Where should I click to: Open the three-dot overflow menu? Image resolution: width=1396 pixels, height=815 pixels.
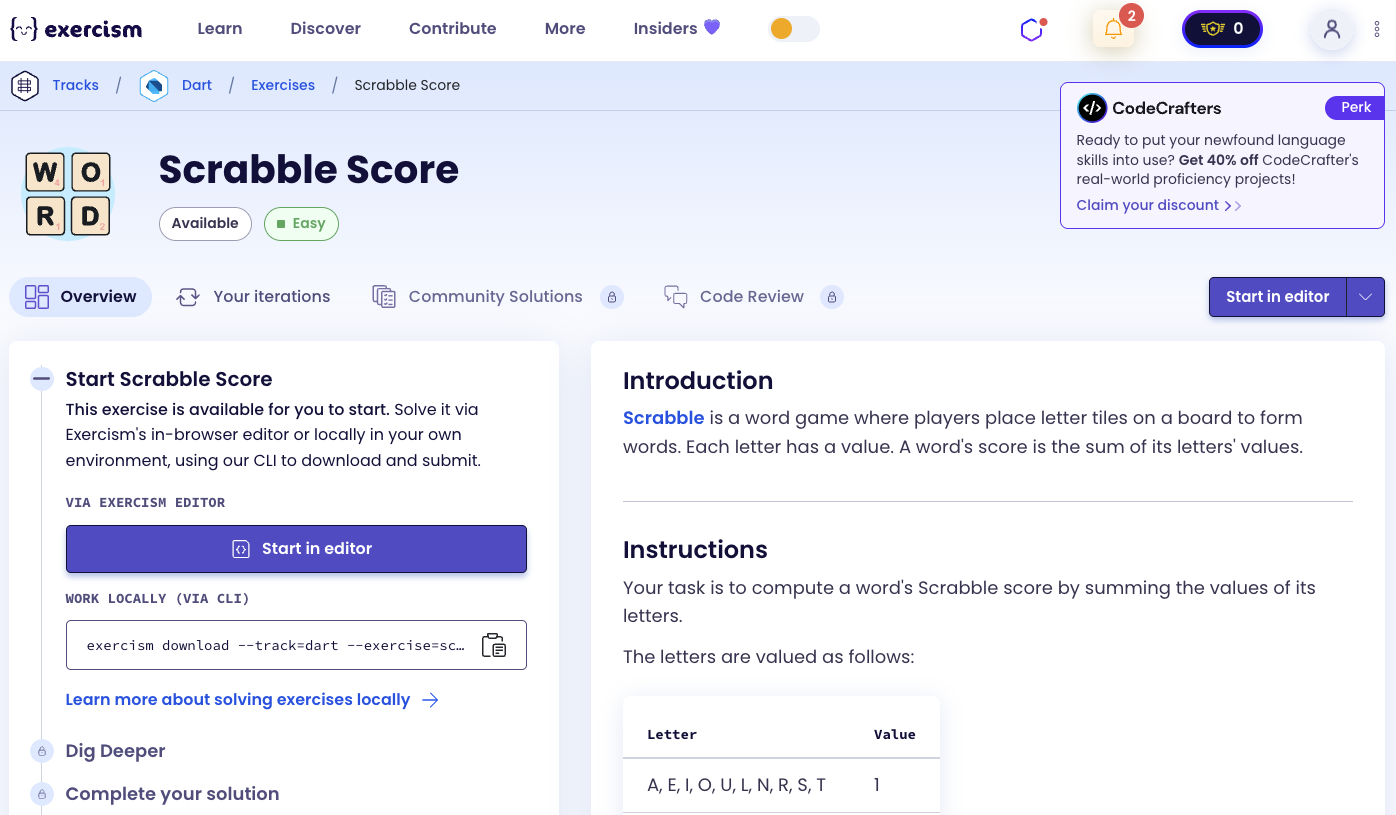click(1377, 30)
